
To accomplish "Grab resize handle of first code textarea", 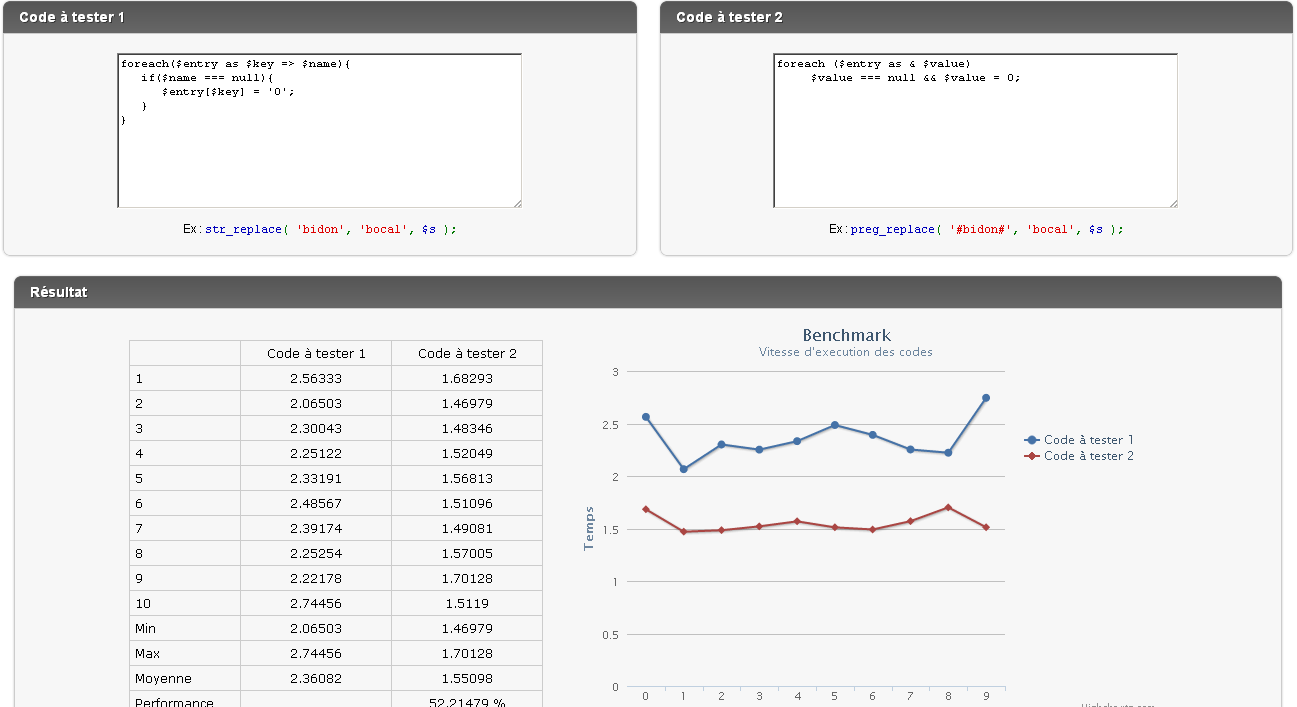I will pyautogui.click(x=517, y=203).
